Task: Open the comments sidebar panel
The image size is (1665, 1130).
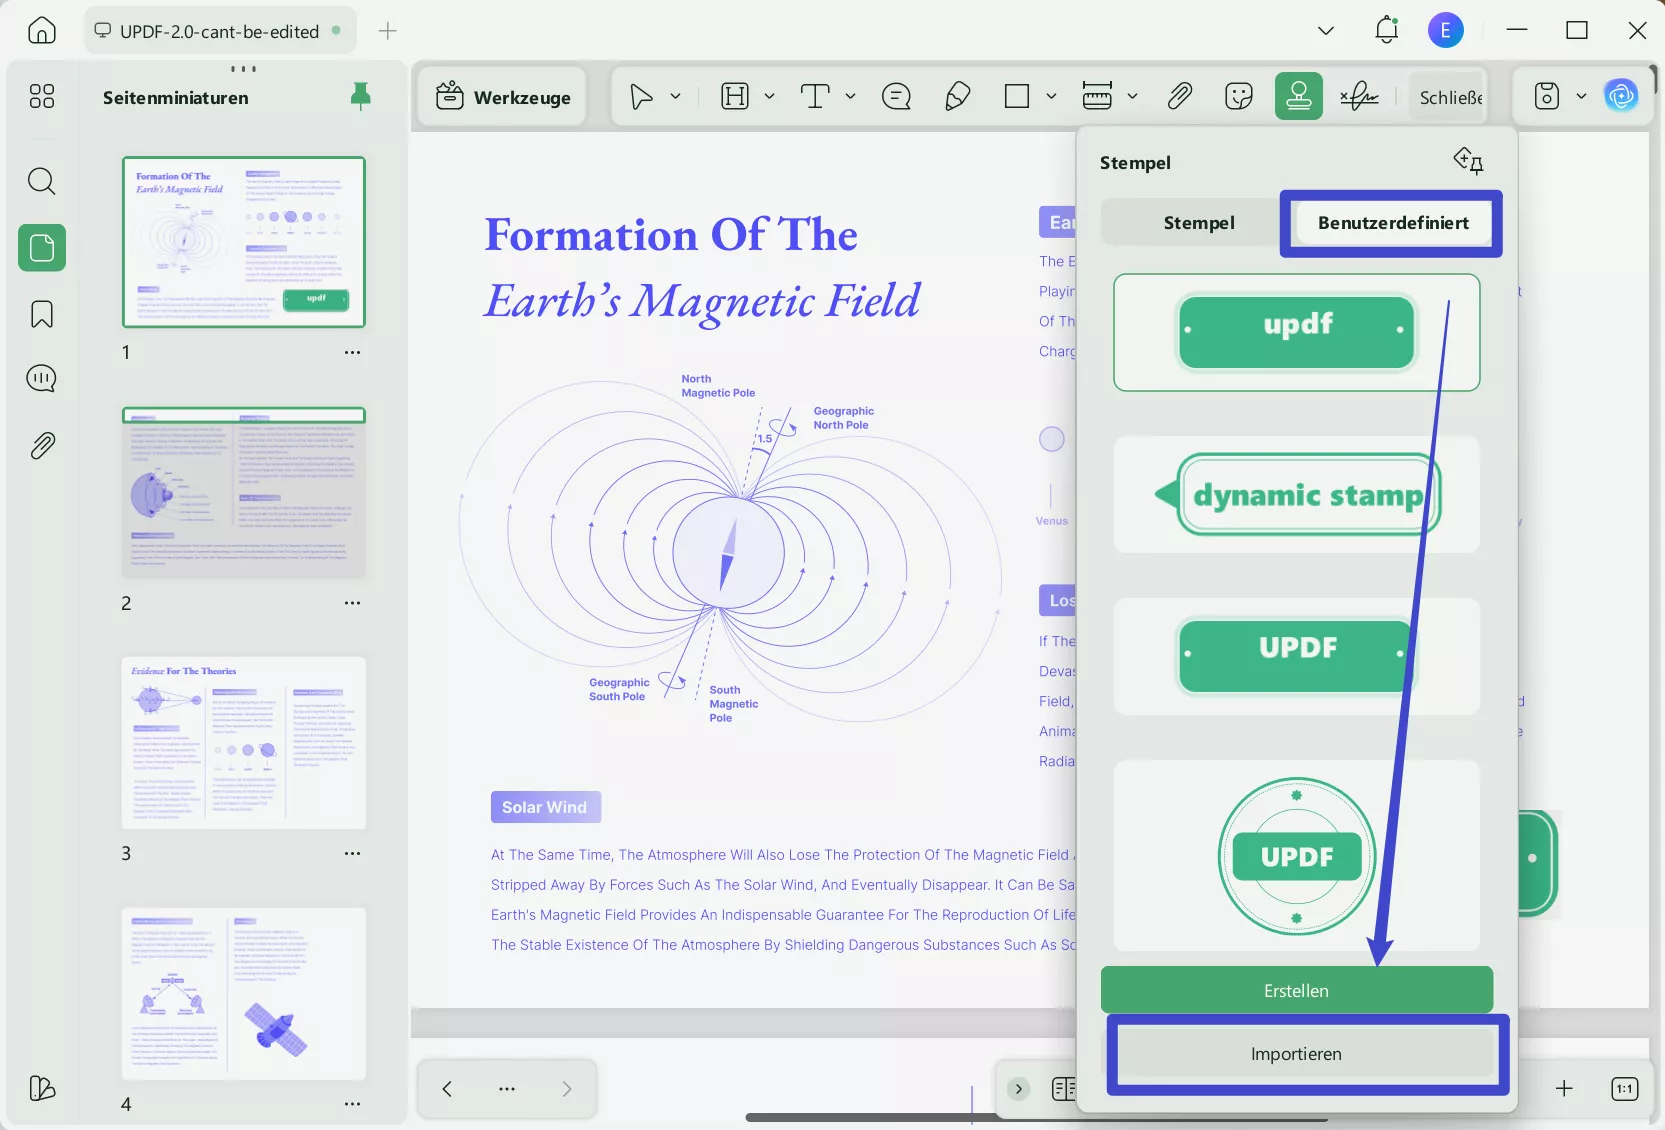Action: [x=42, y=379]
